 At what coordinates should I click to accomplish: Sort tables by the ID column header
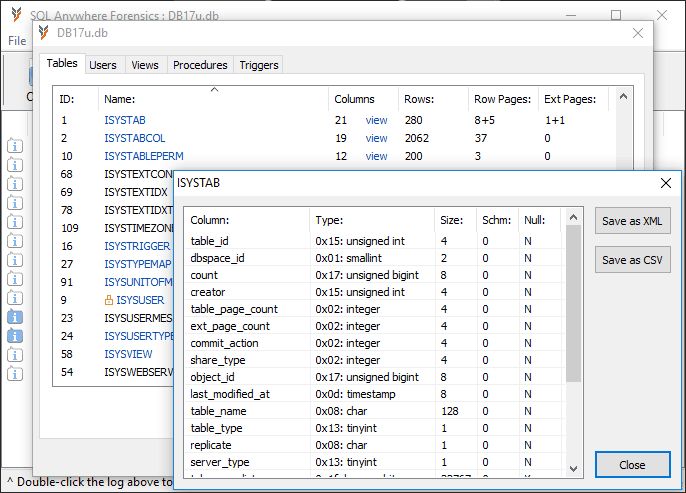tap(76, 99)
